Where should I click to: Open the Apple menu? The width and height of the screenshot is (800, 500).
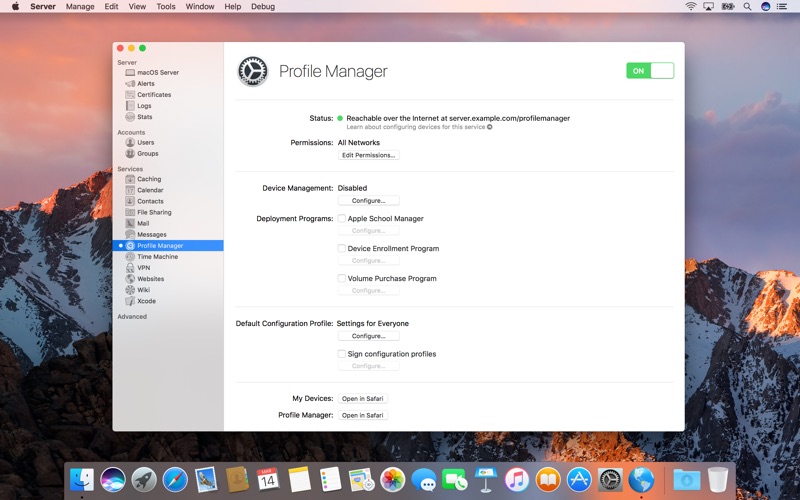[15, 7]
